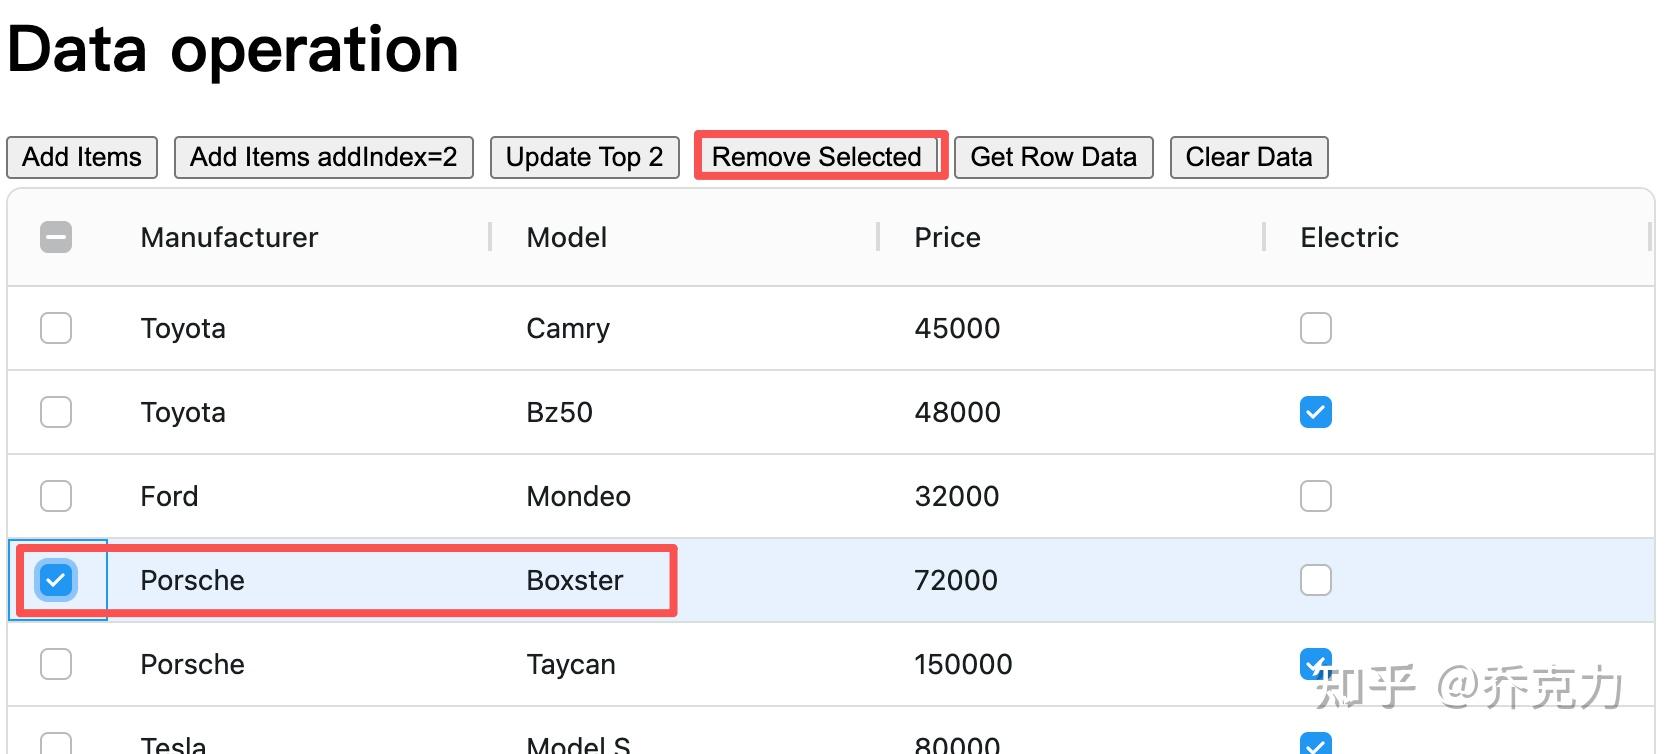Click the Get Row Data button
The height and width of the screenshot is (754, 1666).
click(x=1054, y=157)
